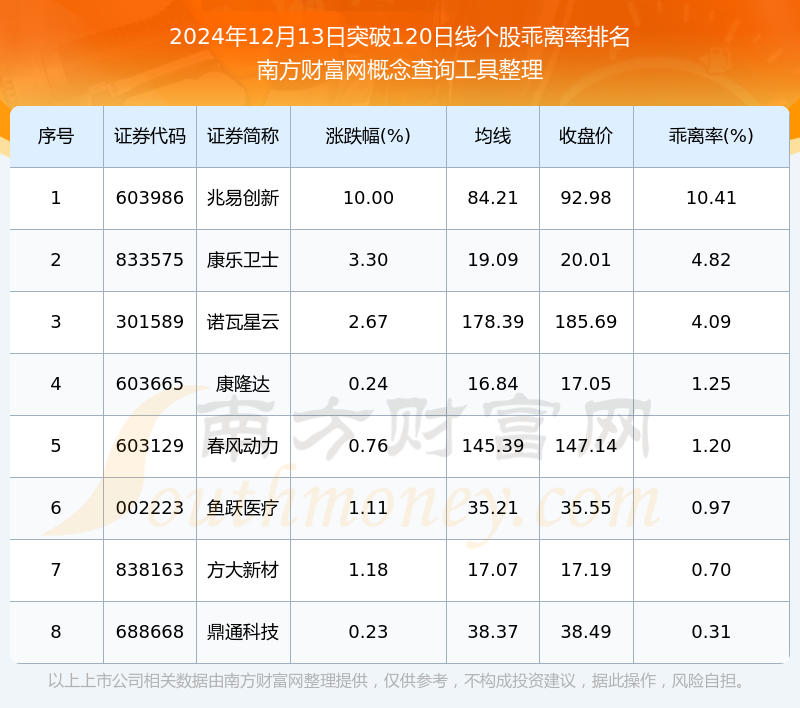Select stock code 833575

tap(149, 260)
